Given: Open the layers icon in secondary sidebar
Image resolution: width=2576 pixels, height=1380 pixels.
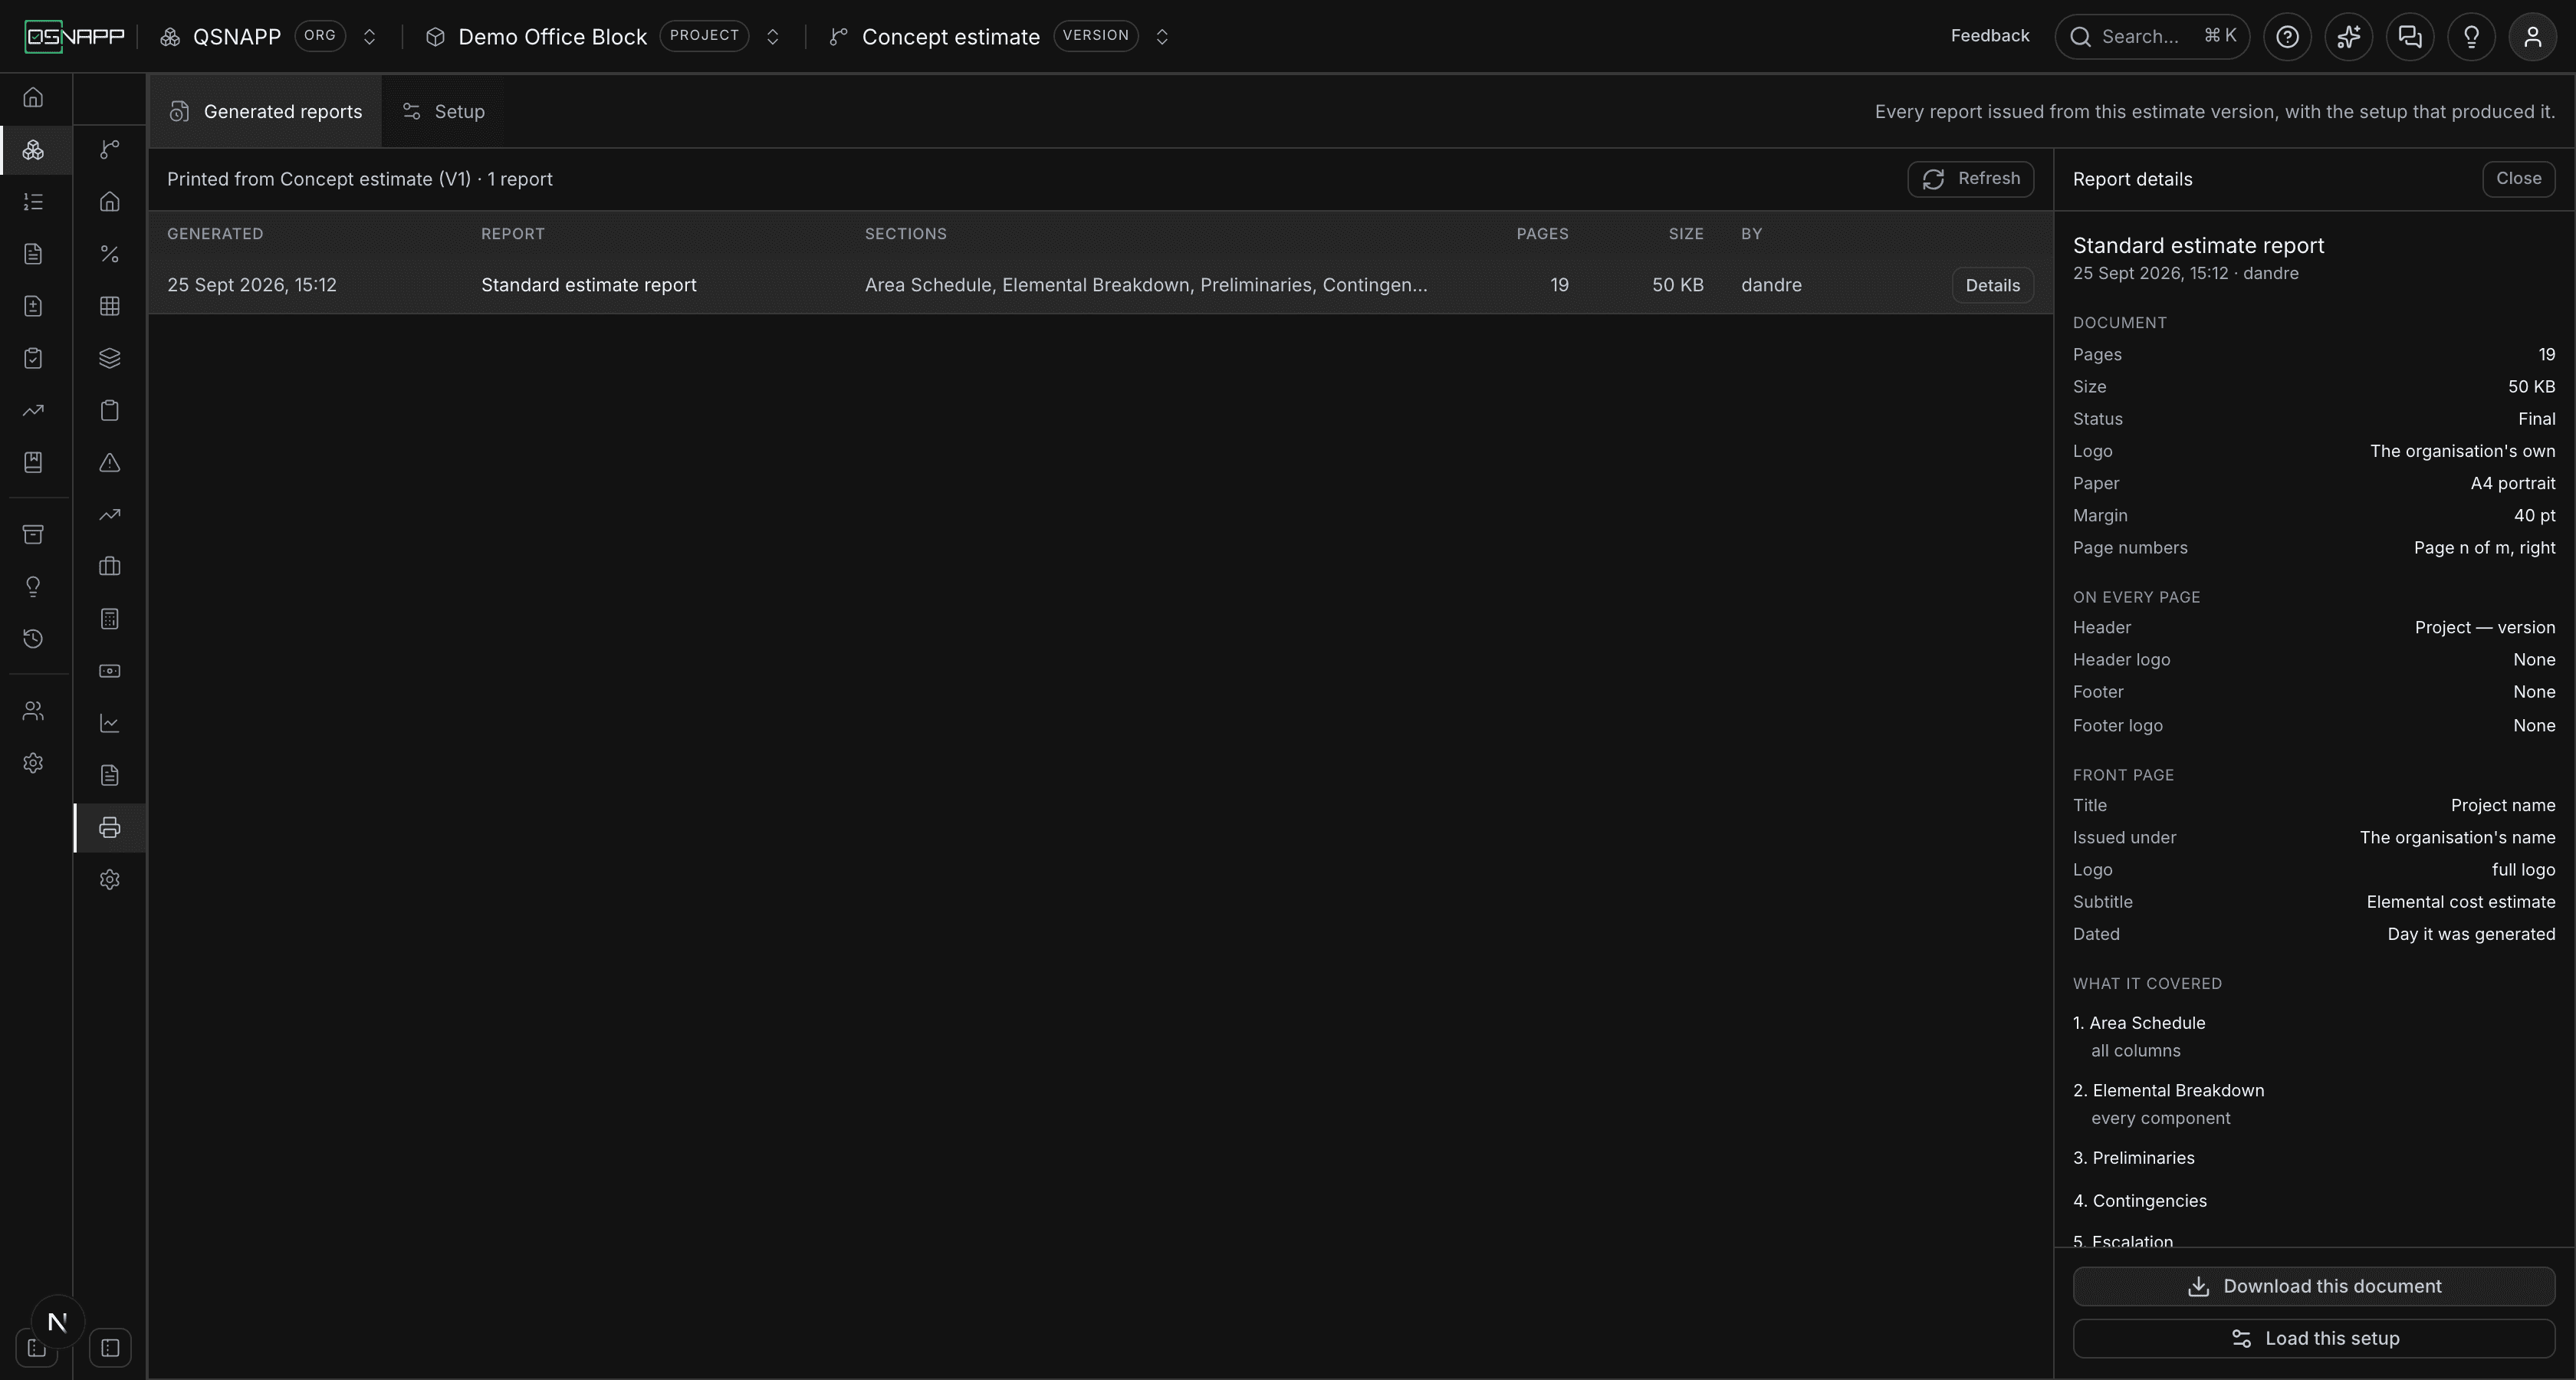Looking at the screenshot, I should [110, 358].
